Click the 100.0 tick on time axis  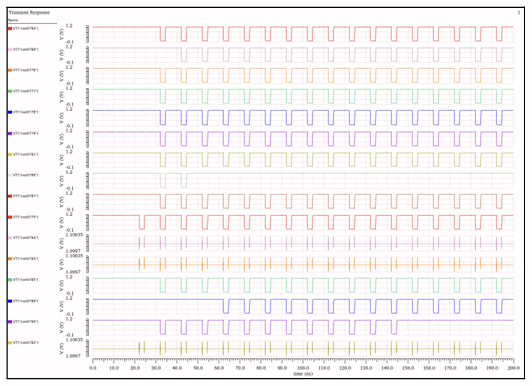click(x=303, y=368)
